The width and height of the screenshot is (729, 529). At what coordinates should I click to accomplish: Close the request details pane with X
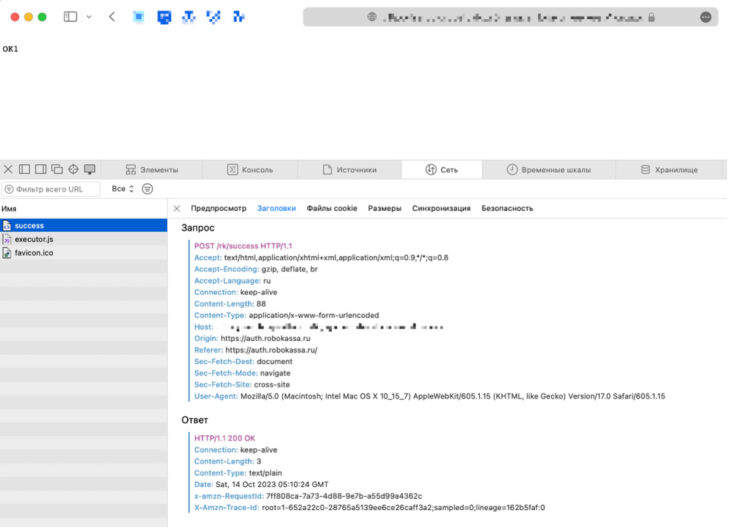[177, 208]
